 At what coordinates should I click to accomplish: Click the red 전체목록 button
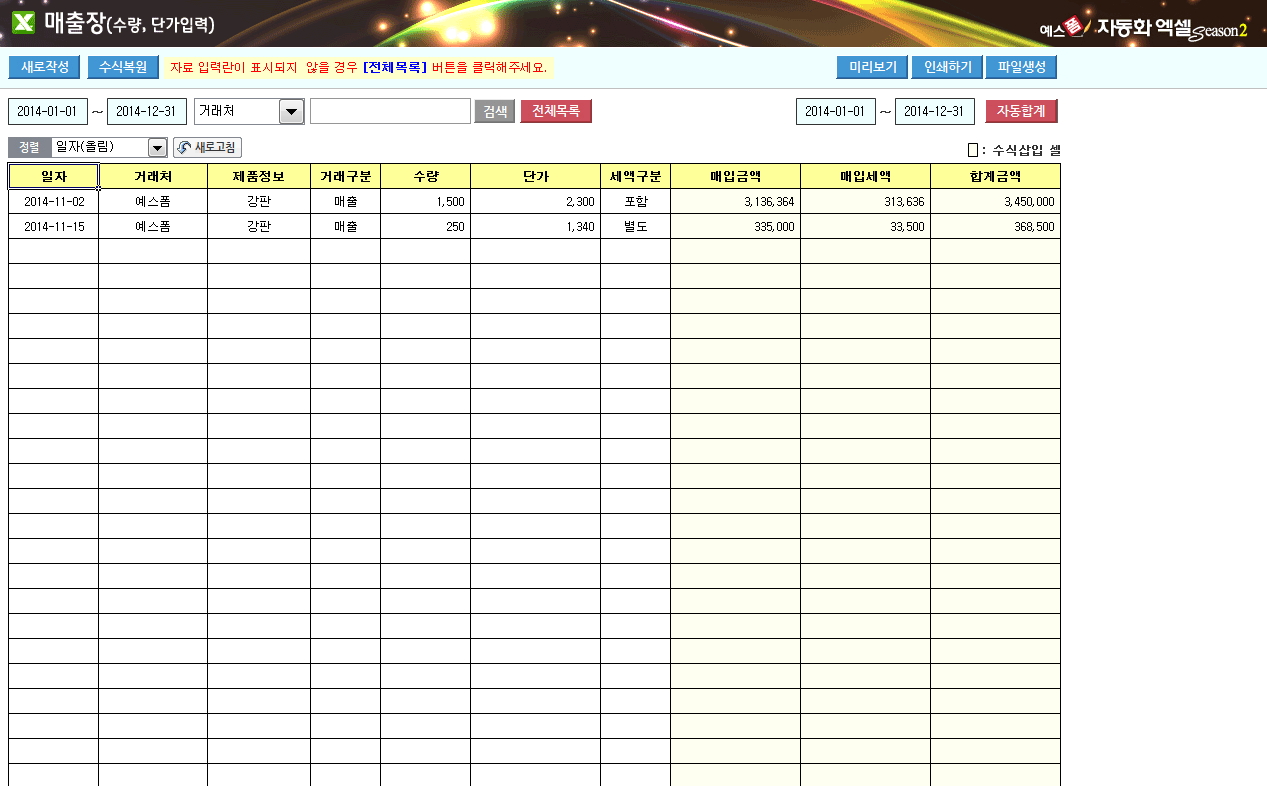click(x=556, y=111)
